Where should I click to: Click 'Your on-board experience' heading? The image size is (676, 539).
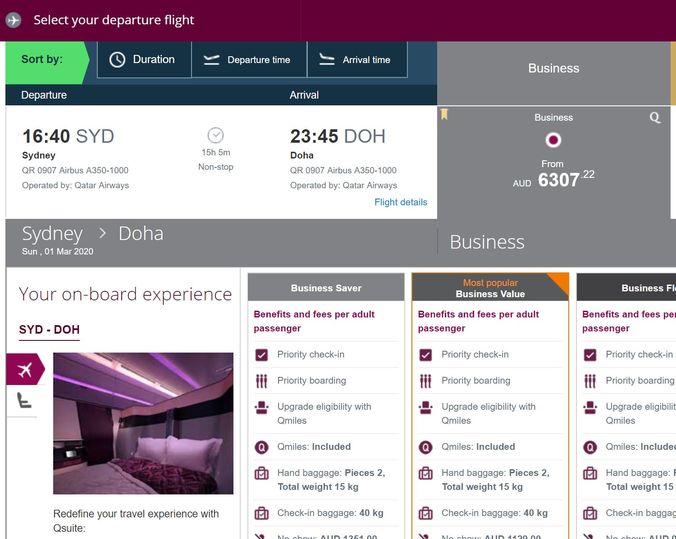tap(125, 294)
